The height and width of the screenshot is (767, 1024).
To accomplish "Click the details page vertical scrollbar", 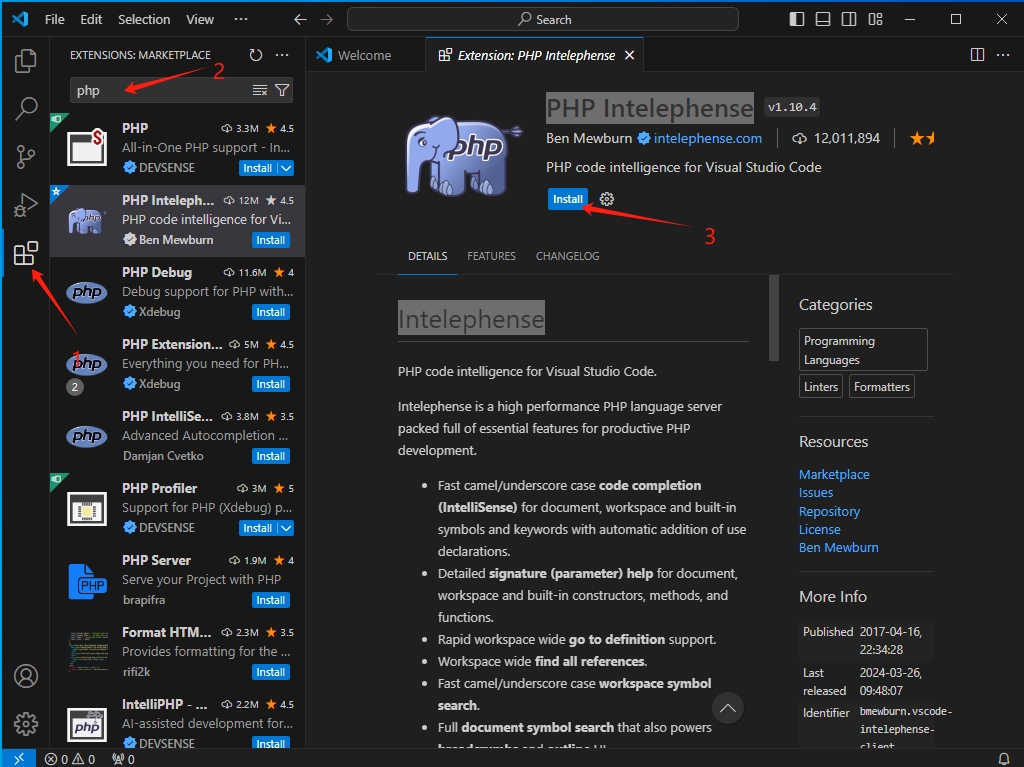I will 774,318.
